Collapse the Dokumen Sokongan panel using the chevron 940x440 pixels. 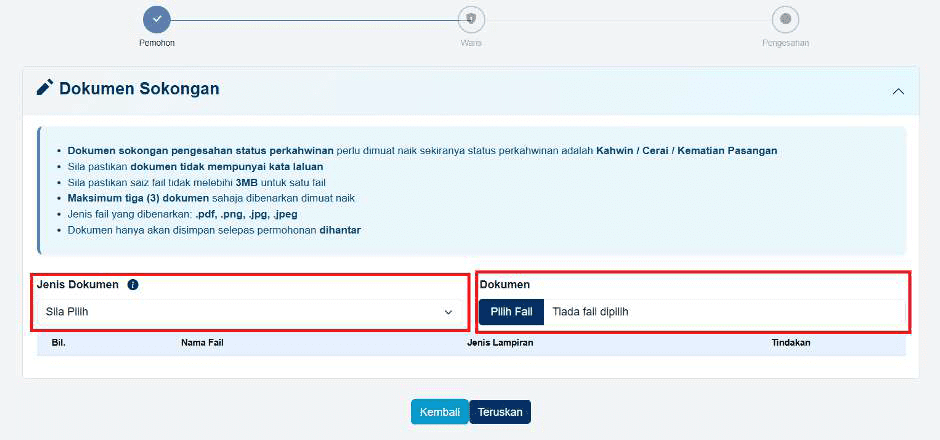tap(897, 90)
